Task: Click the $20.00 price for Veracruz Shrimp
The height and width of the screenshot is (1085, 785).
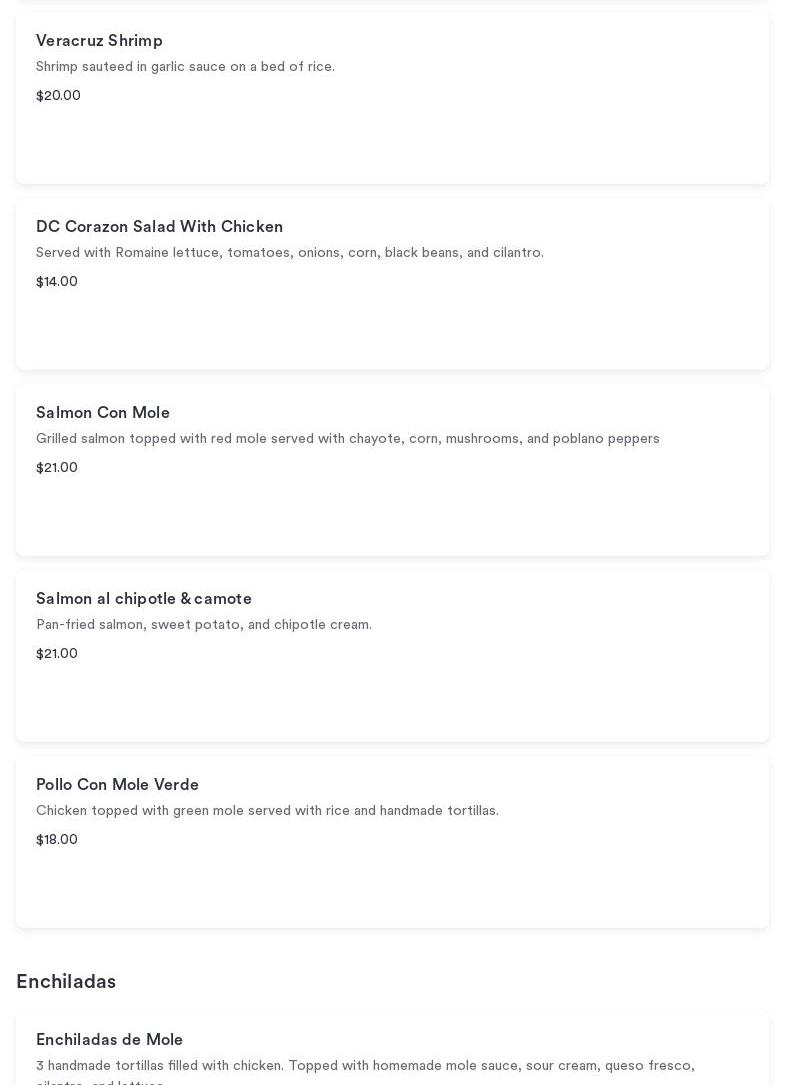Action: pos(58,96)
